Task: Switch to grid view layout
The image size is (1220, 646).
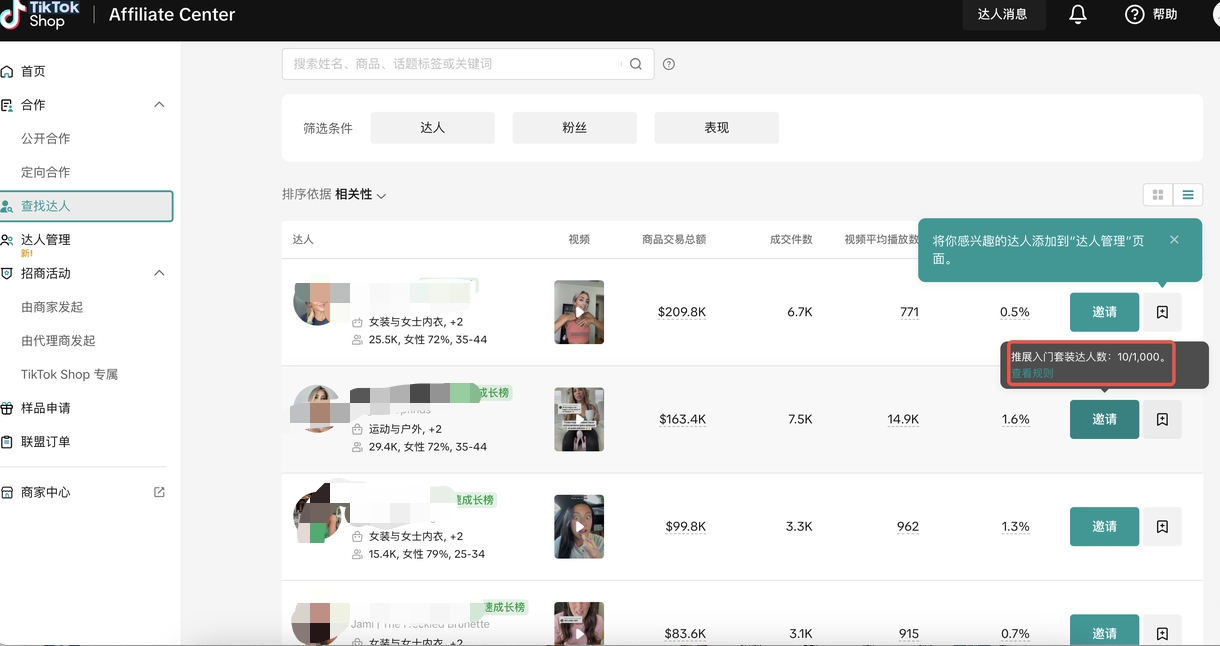Action: (1158, 195)
